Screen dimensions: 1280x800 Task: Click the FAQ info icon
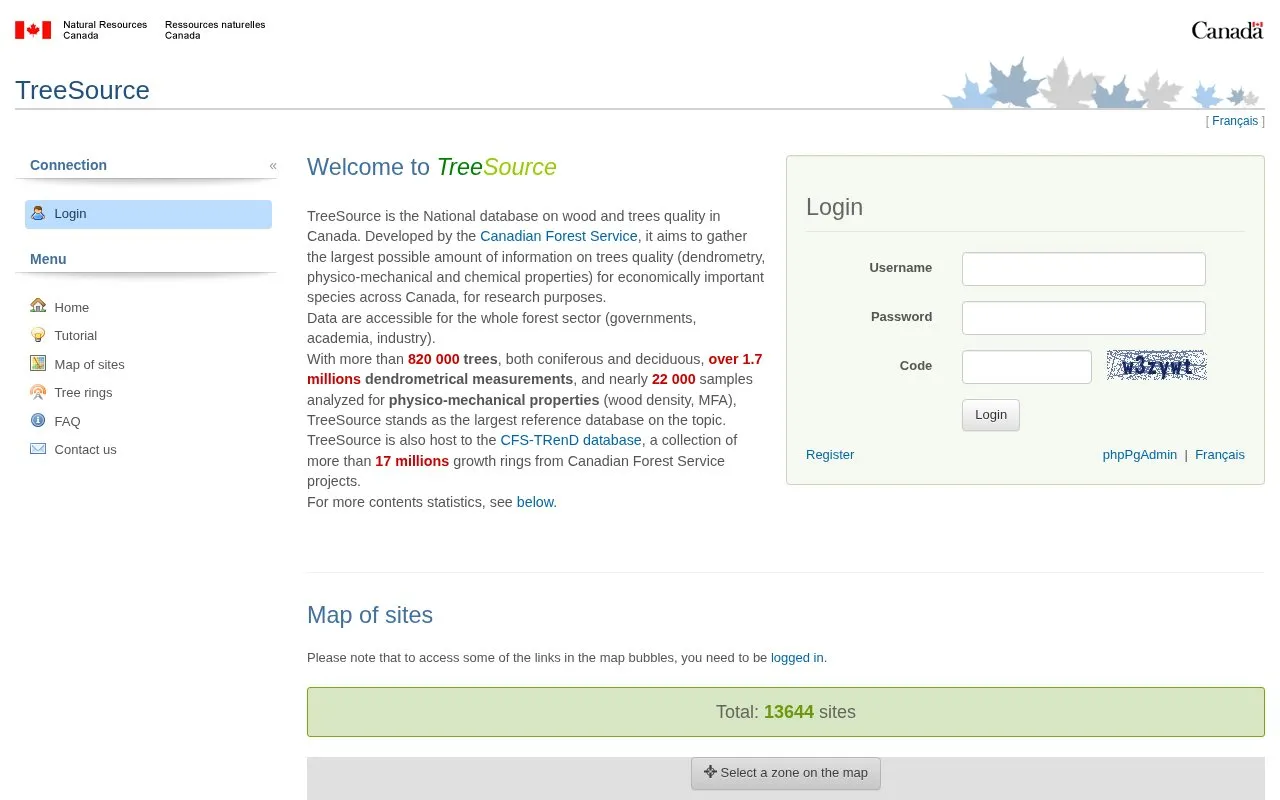(38, 420)
